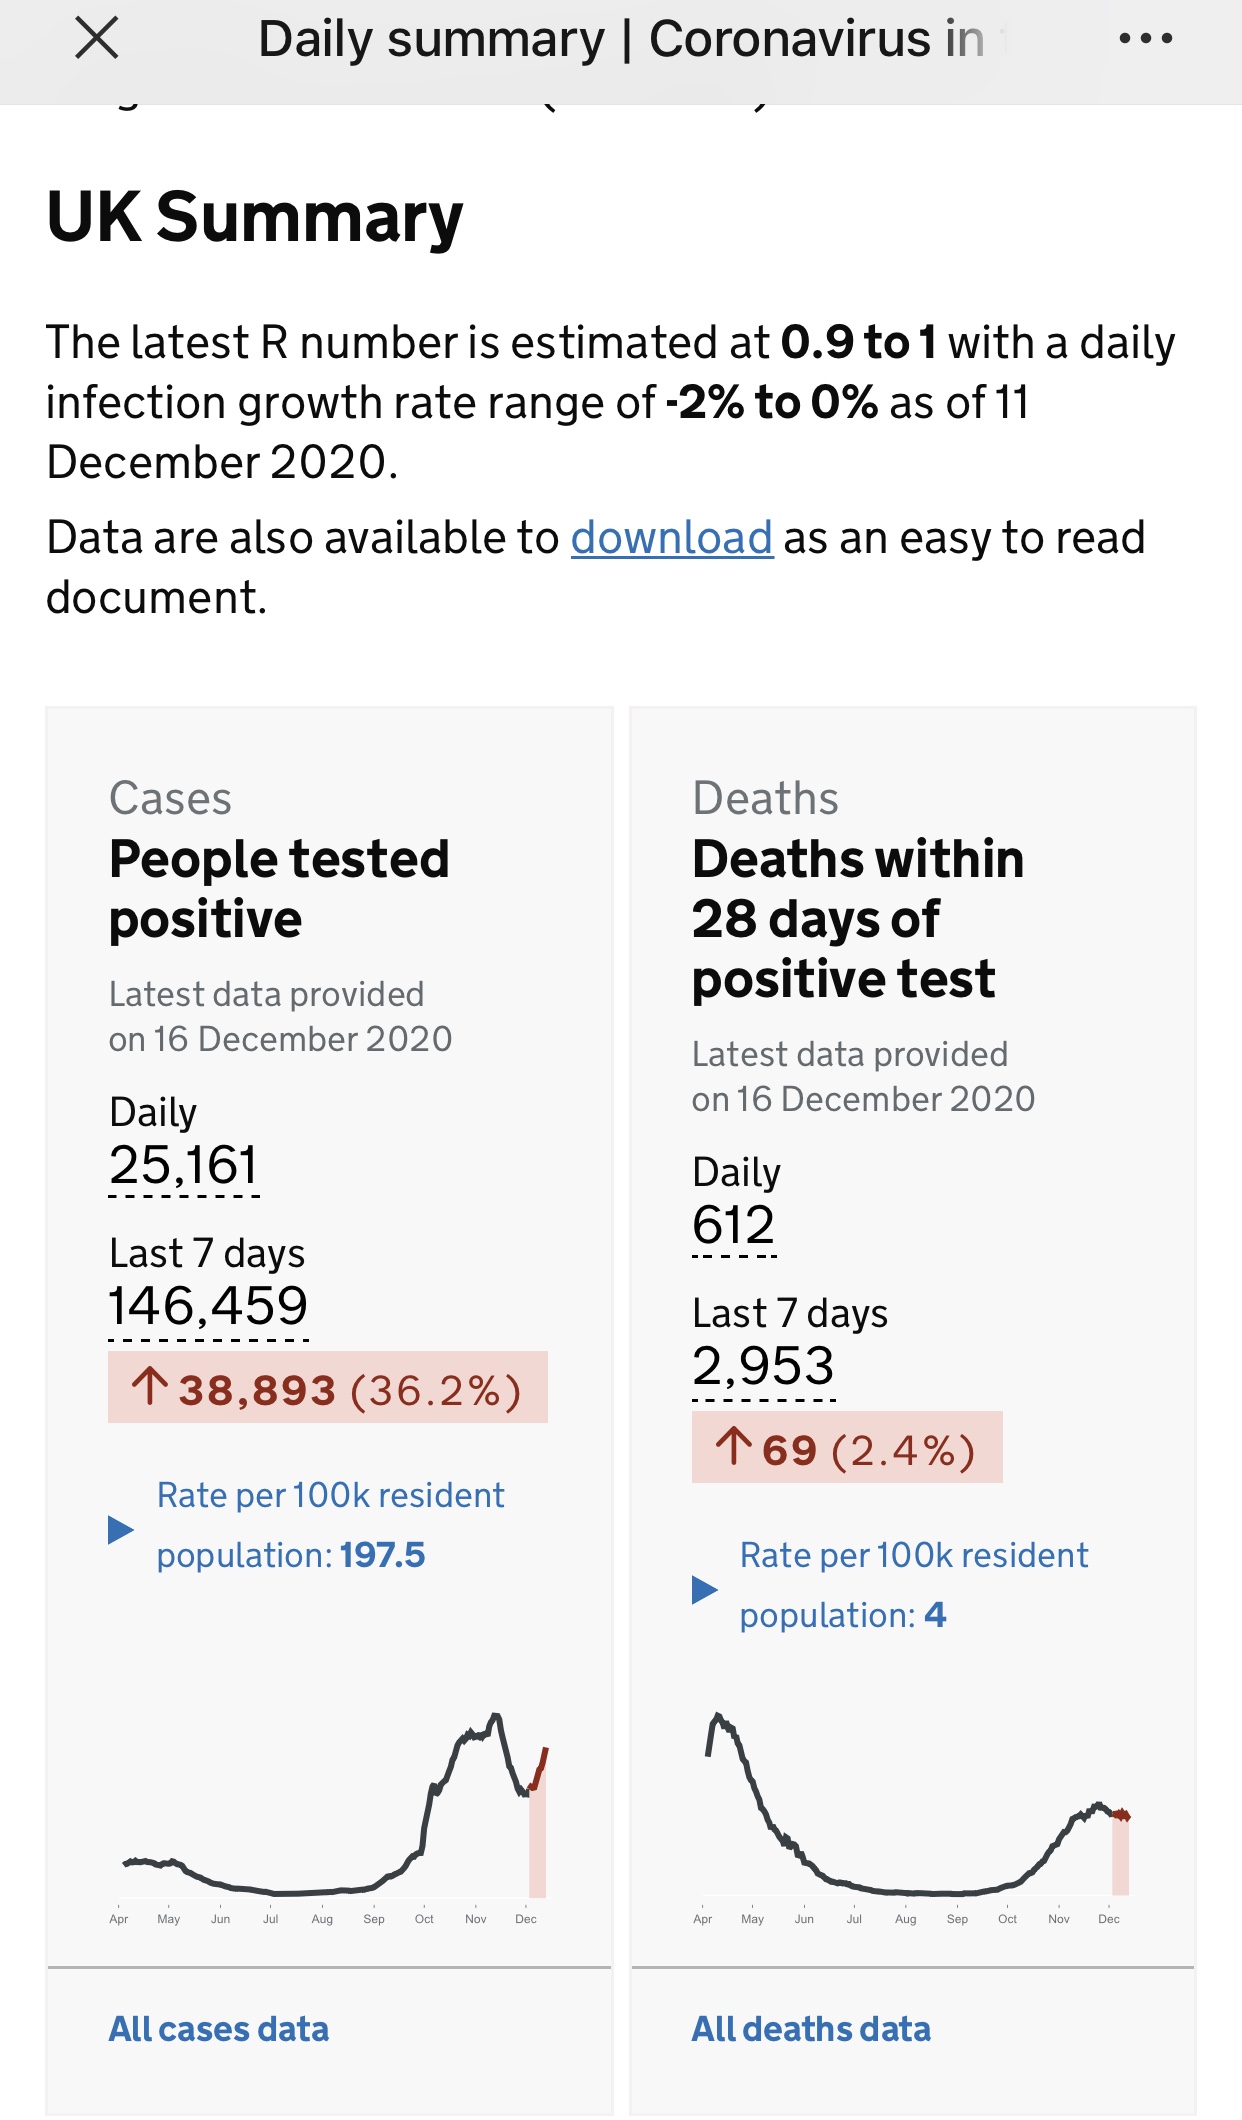Expand cases Rate per 100k resident population
1242x2120 pixels.
330,1525
